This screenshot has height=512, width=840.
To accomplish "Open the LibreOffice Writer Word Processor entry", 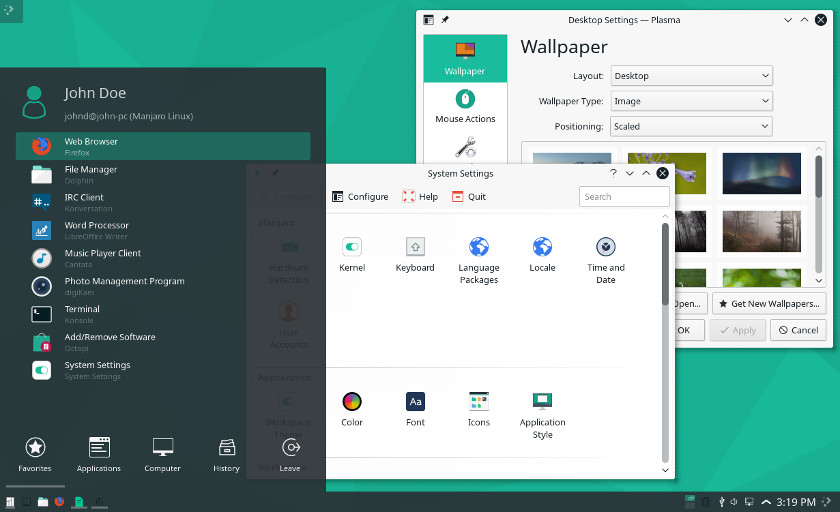I will tap(163, 230).
